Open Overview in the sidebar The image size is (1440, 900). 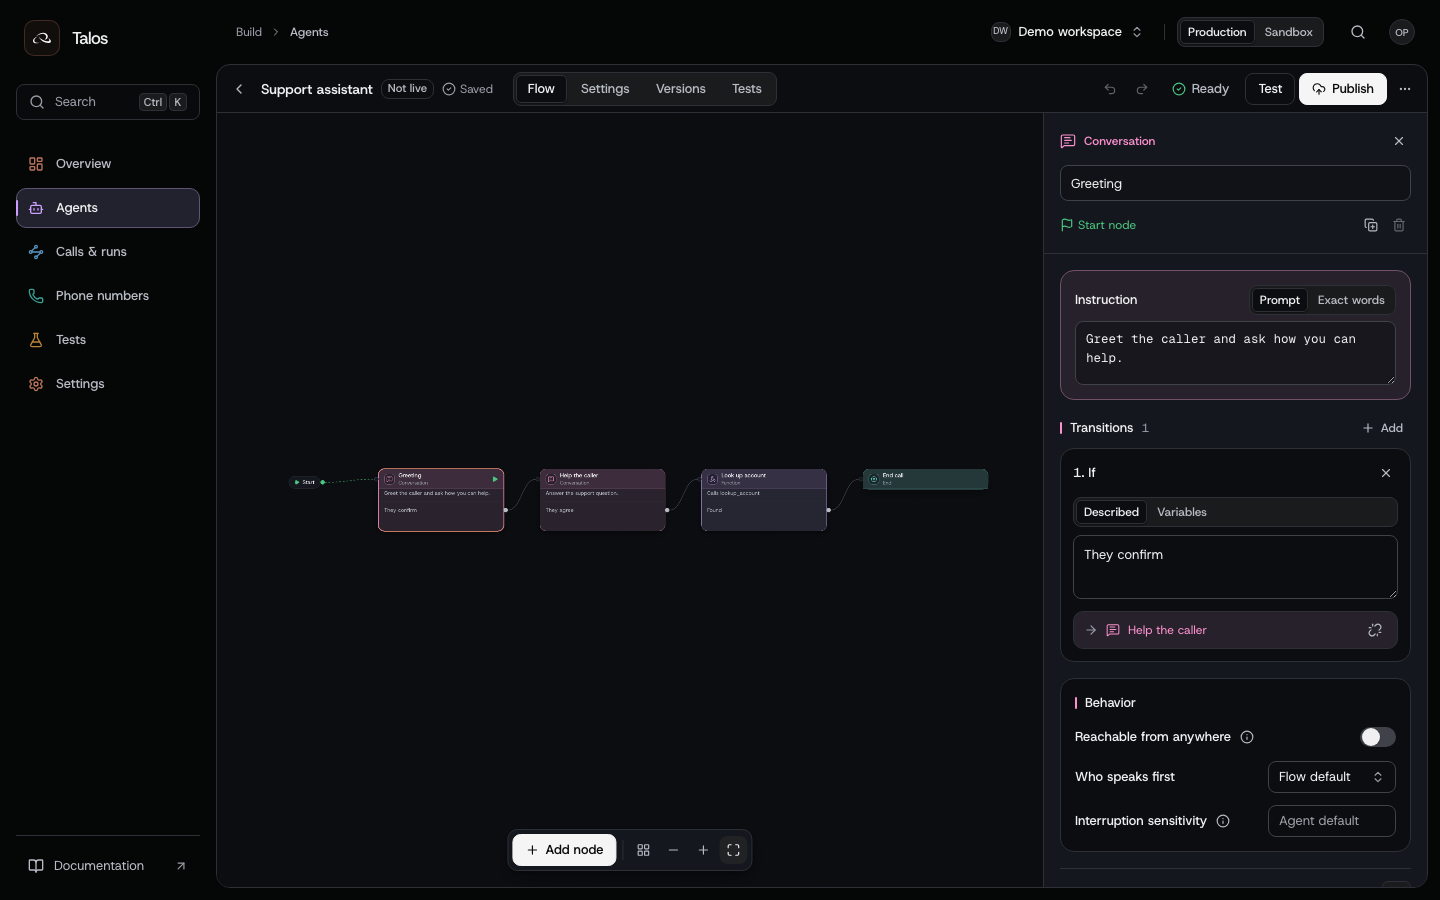108,164
